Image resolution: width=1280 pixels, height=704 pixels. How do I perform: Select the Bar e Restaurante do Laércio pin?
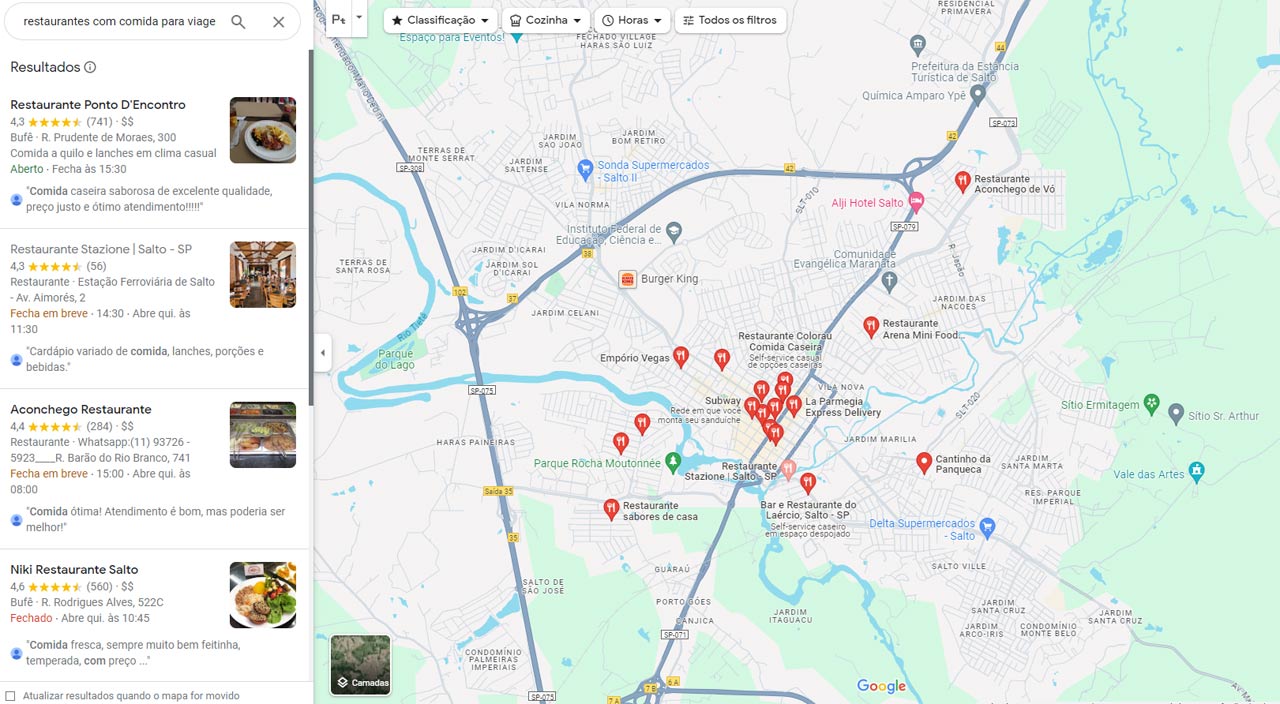pyautogui.click(x=808, y=484)
